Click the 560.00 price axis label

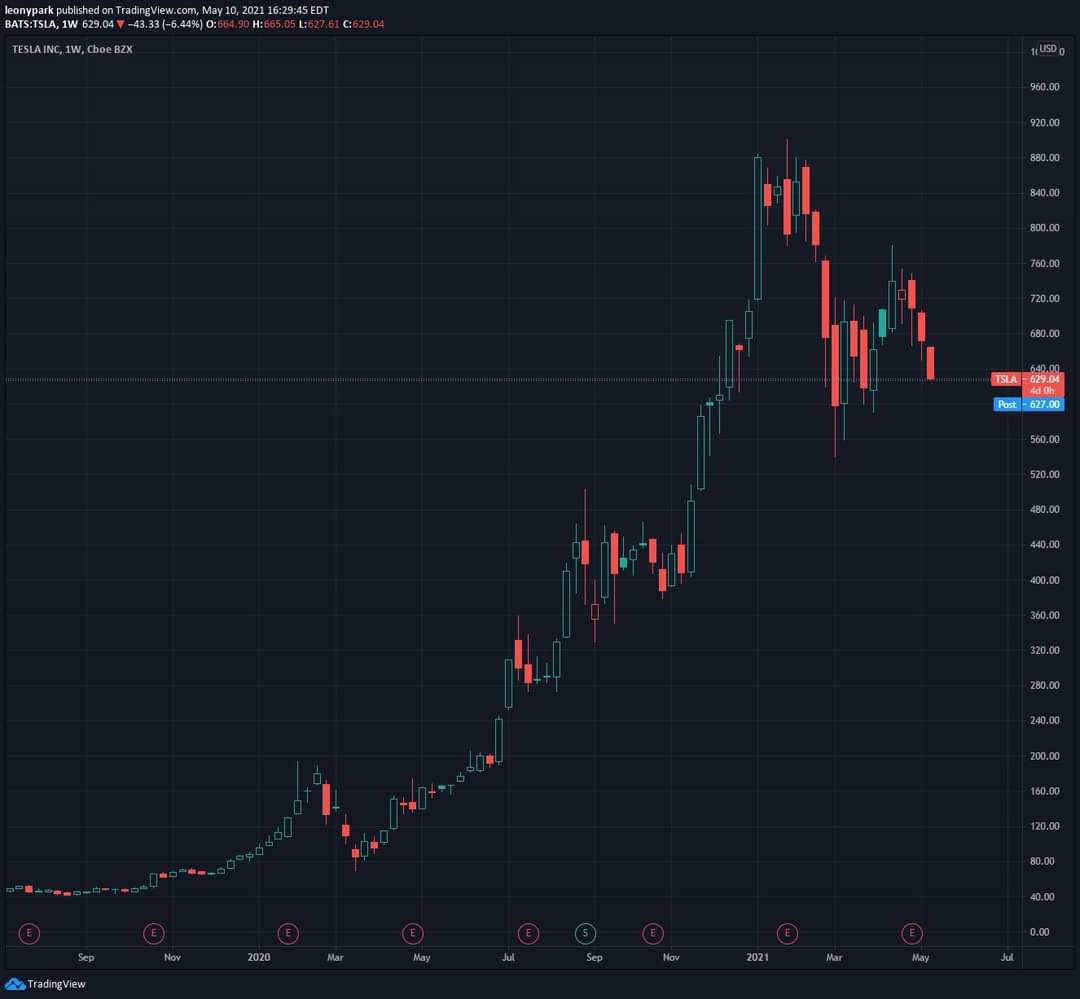coord(1044,439)
